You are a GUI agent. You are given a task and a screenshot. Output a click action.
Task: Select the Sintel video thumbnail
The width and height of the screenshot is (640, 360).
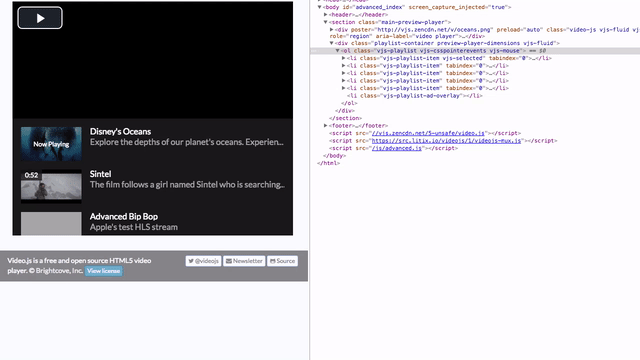pyautogui.click(x=51, y=186)
